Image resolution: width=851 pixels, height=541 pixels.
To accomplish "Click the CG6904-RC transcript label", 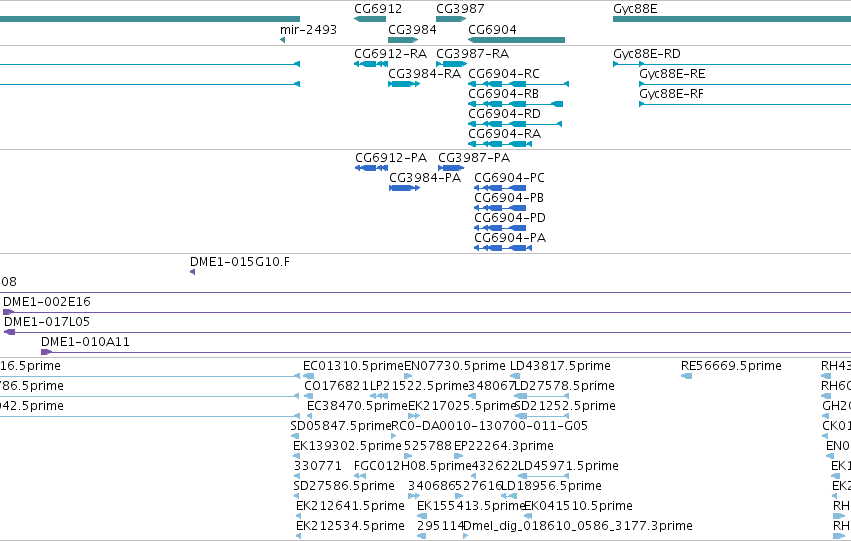I will point(504,74).
